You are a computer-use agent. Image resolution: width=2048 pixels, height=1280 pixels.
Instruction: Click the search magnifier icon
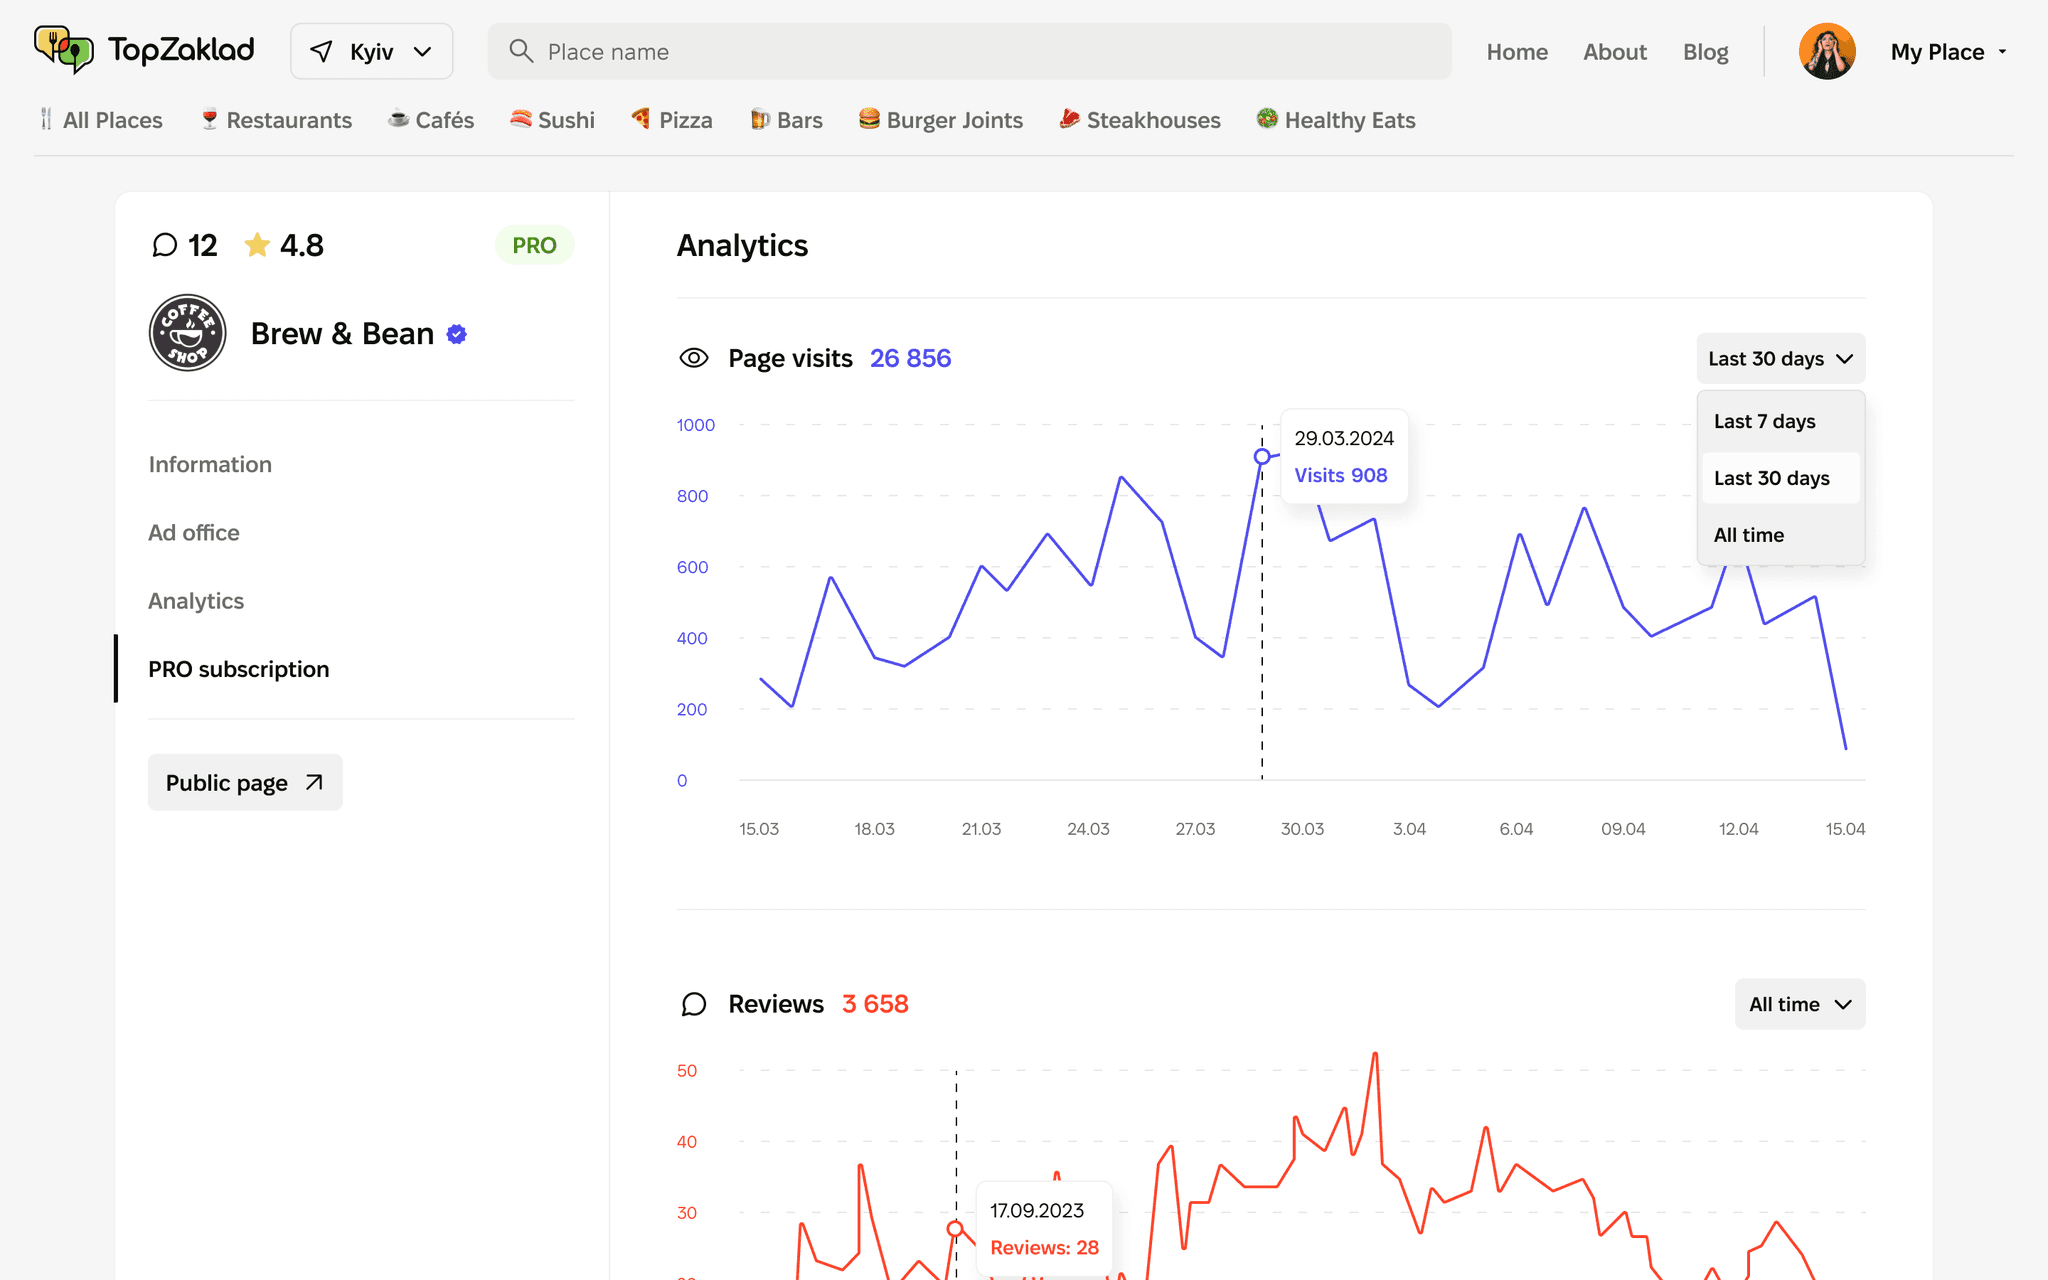[x=520, y=51]
